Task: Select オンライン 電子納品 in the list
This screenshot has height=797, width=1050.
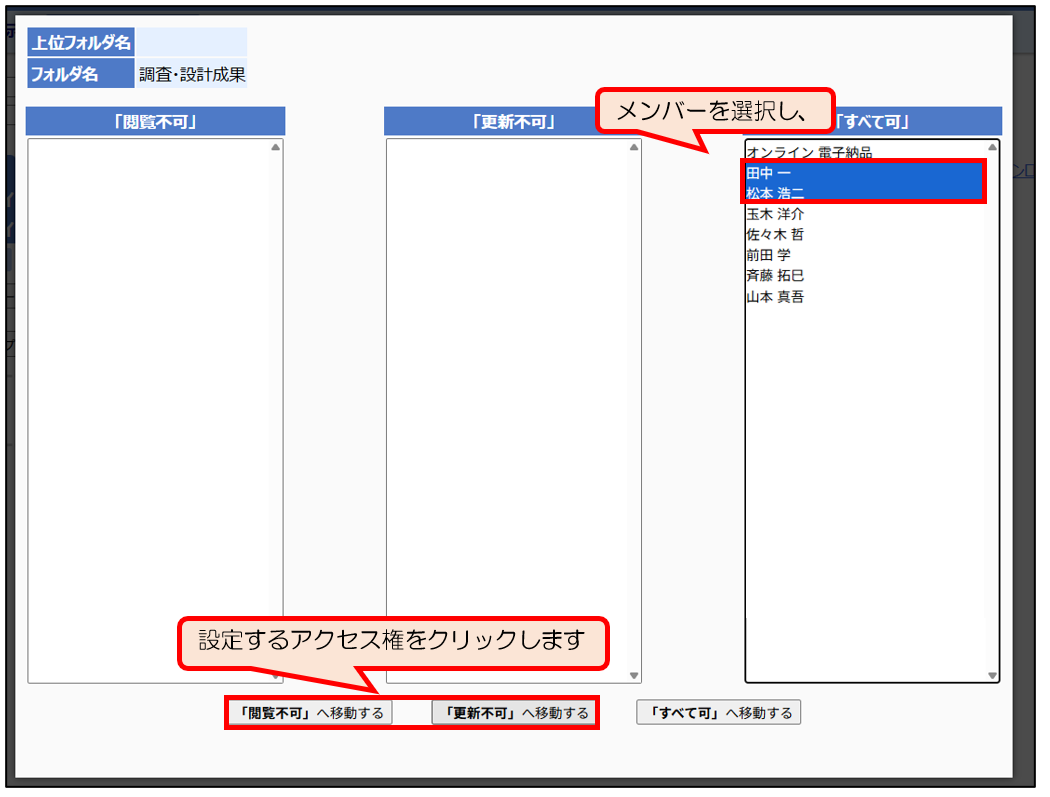Action: 809,153
